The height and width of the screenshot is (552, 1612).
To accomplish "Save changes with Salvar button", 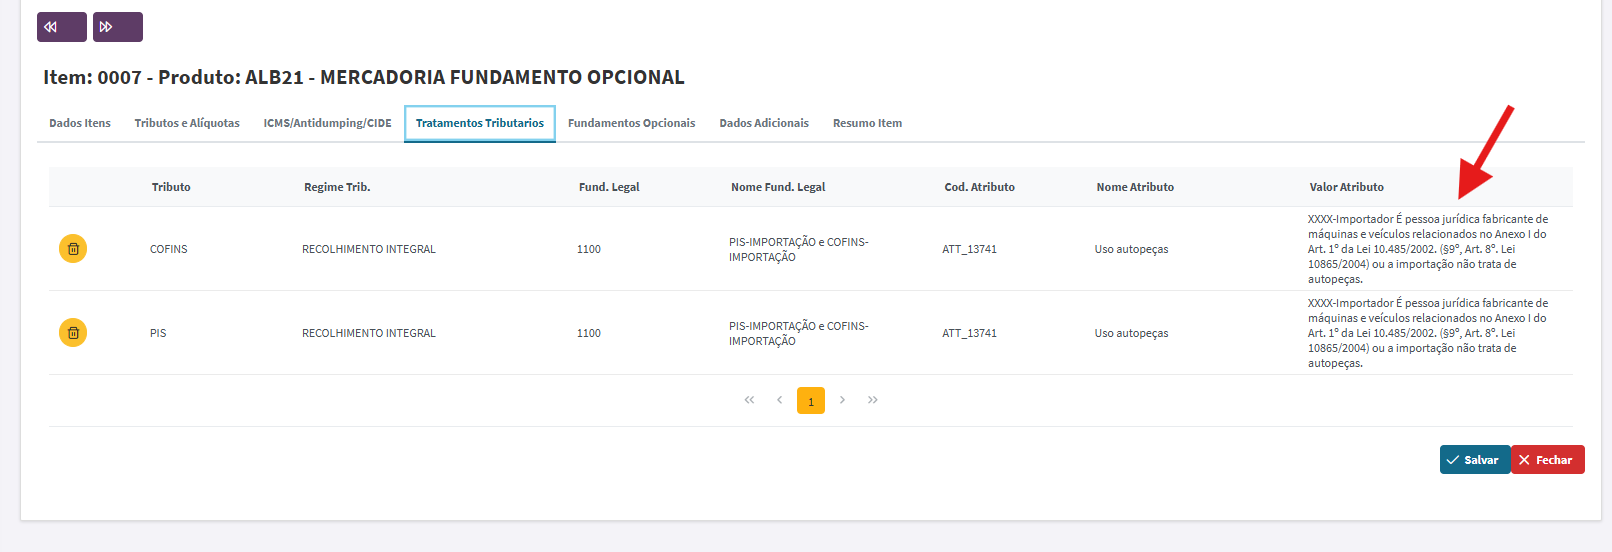I will pyautogui.click(x=1475, y=460).
